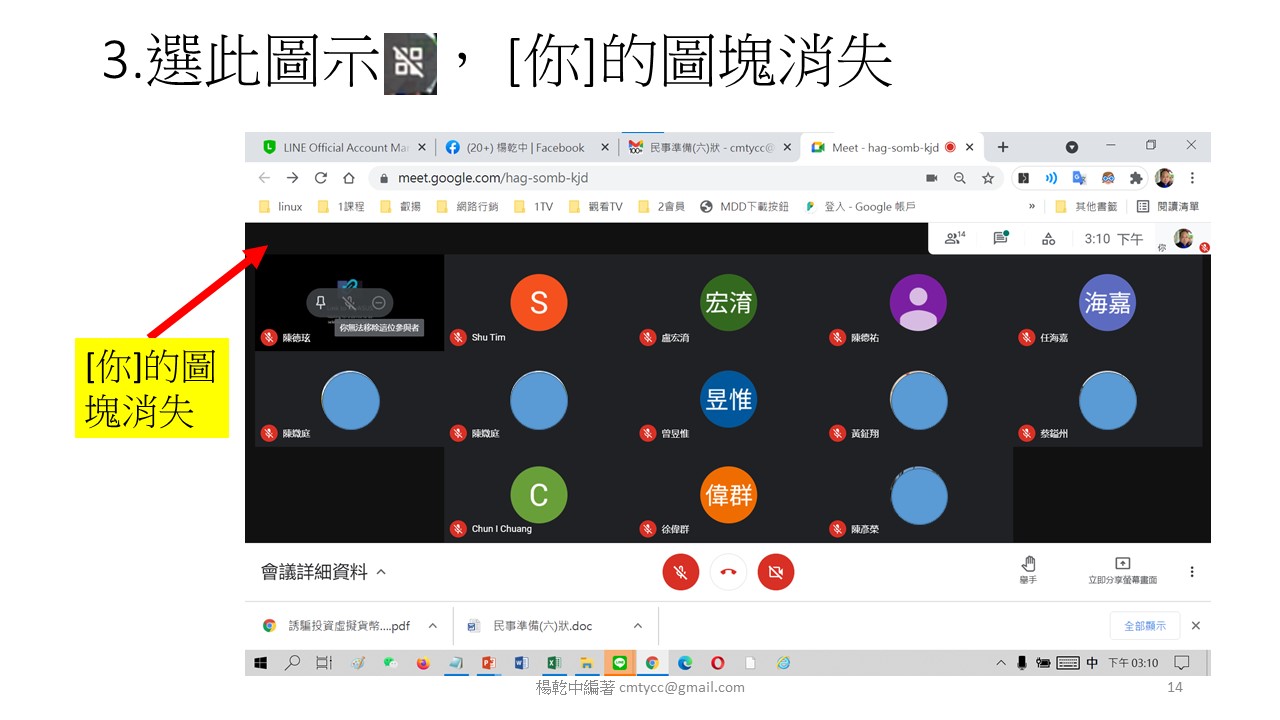Switch to the 民事準備(六)狀 Gmail tab
1280x720 pixels.
tap(710, 147)
